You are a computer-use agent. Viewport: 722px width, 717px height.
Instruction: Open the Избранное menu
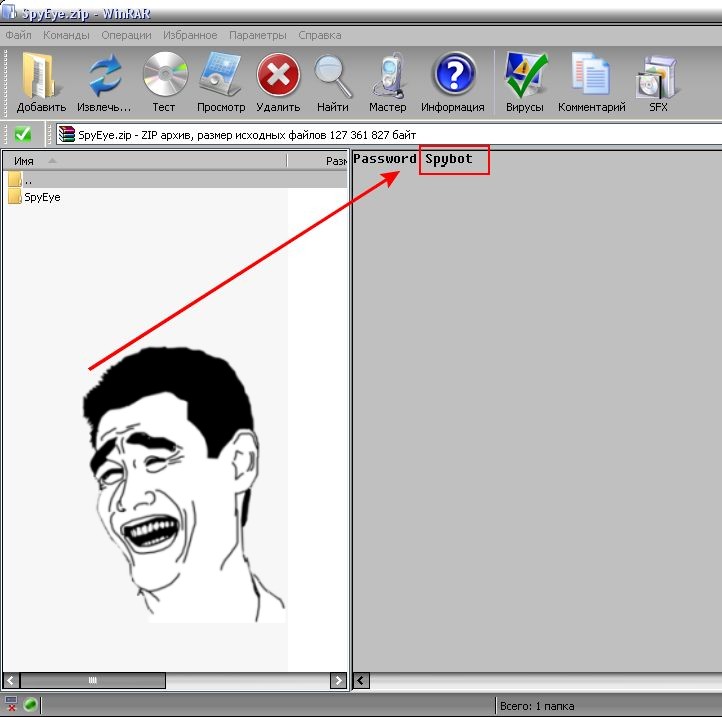(x=190, y=35)
